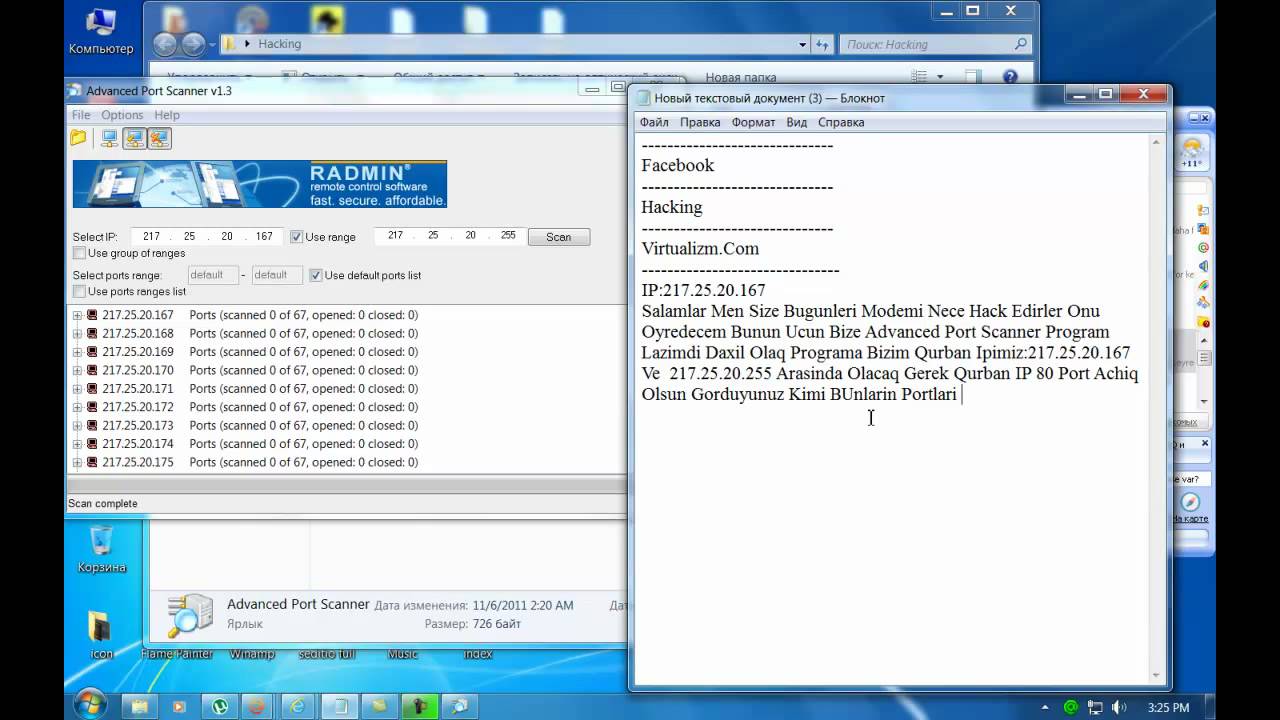Click the end IP last octet field 255
This screenshot has height=720, width=1280.
coord(508,236)
